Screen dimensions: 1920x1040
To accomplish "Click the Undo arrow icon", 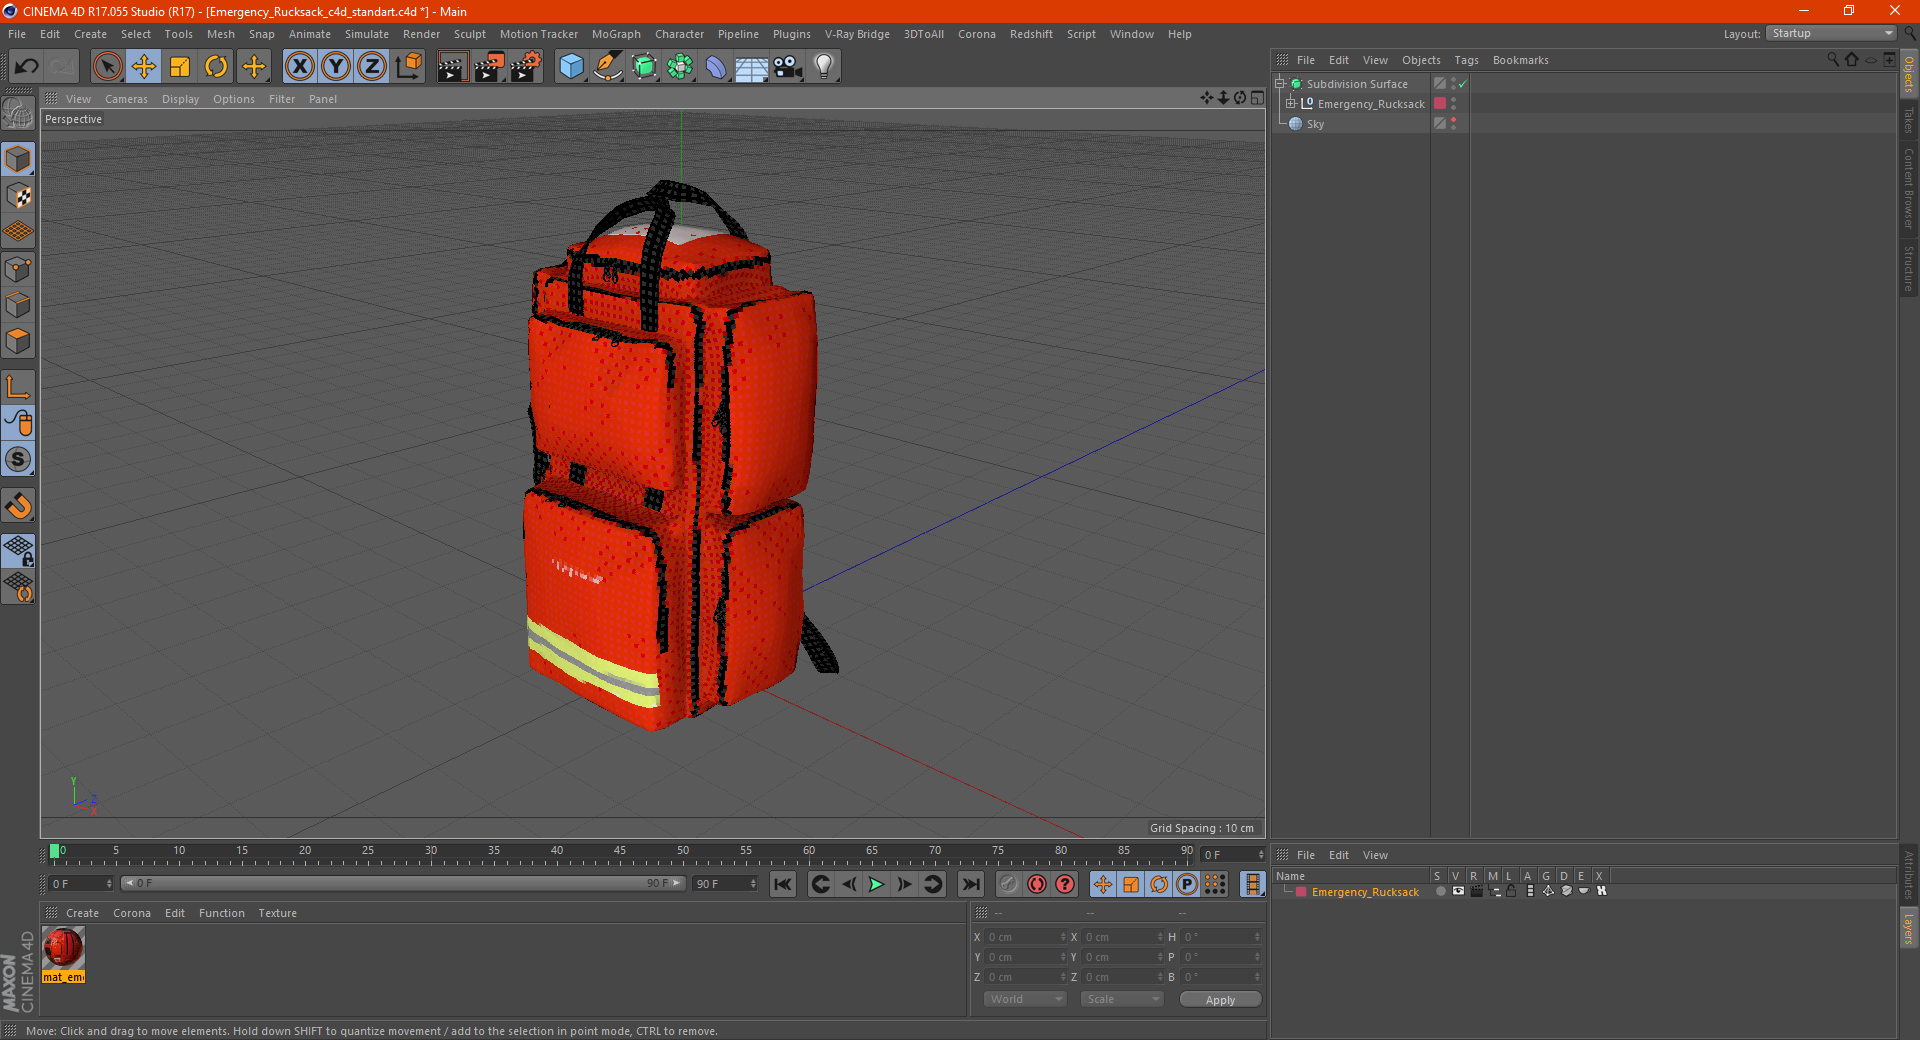I will tap(27, 67).
